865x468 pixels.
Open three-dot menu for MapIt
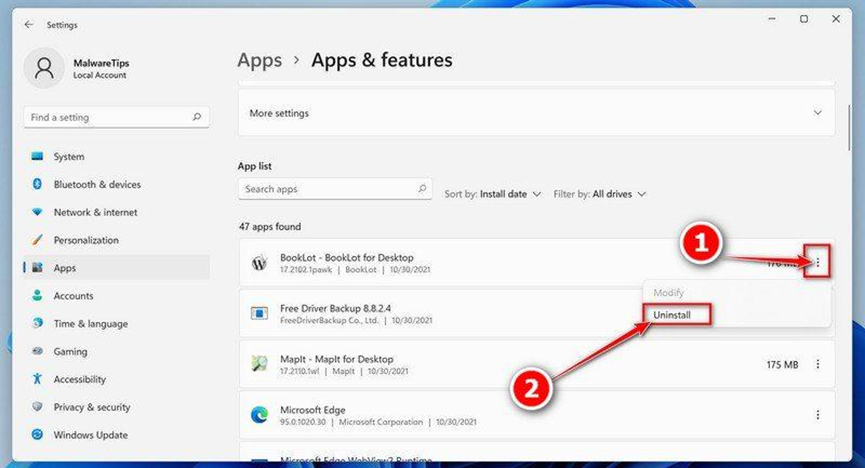(818, 364)
